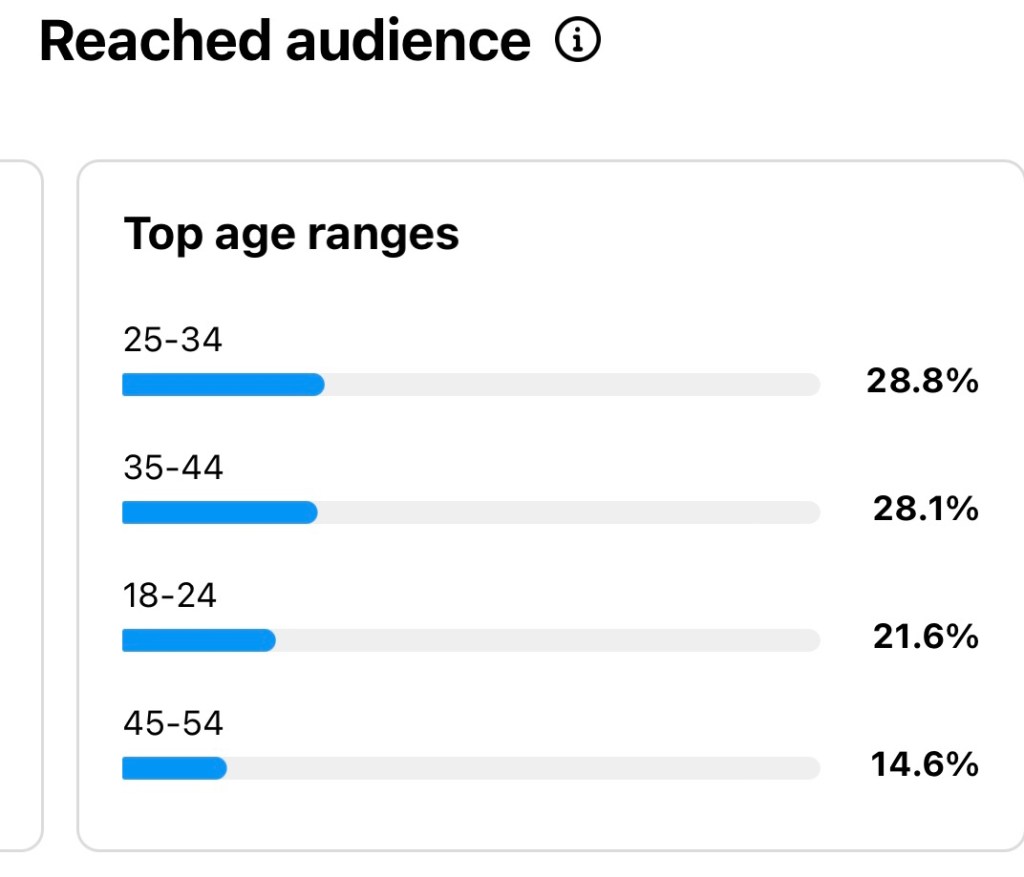Image resolution: width=1024 pixels, height=877 pixels.
Task: Click the info icon beside Reached audience
Action: point(578,41)
